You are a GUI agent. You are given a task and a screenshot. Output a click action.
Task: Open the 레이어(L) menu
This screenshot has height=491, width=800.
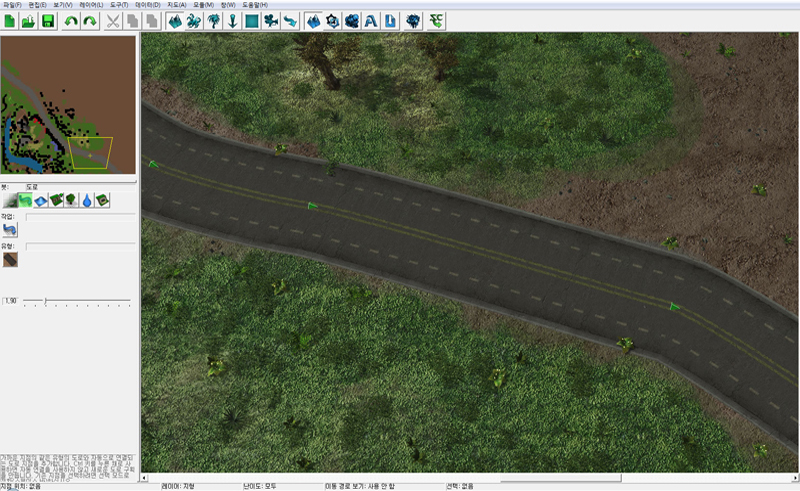tap(91, 5)
